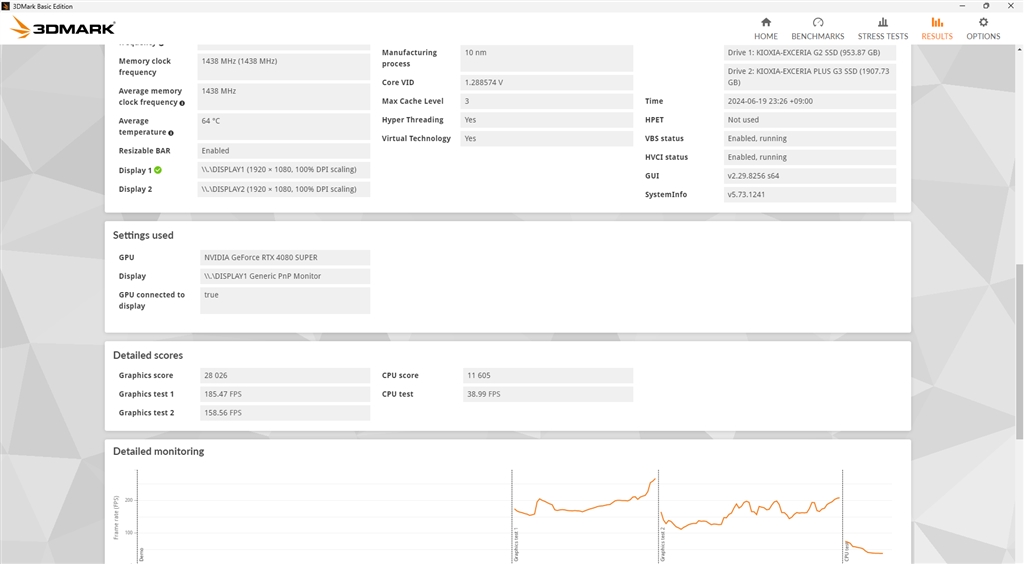Click the Drive 1 KIOXIA-EXCERIA G2 SSD entry

(x=810, y=53)
